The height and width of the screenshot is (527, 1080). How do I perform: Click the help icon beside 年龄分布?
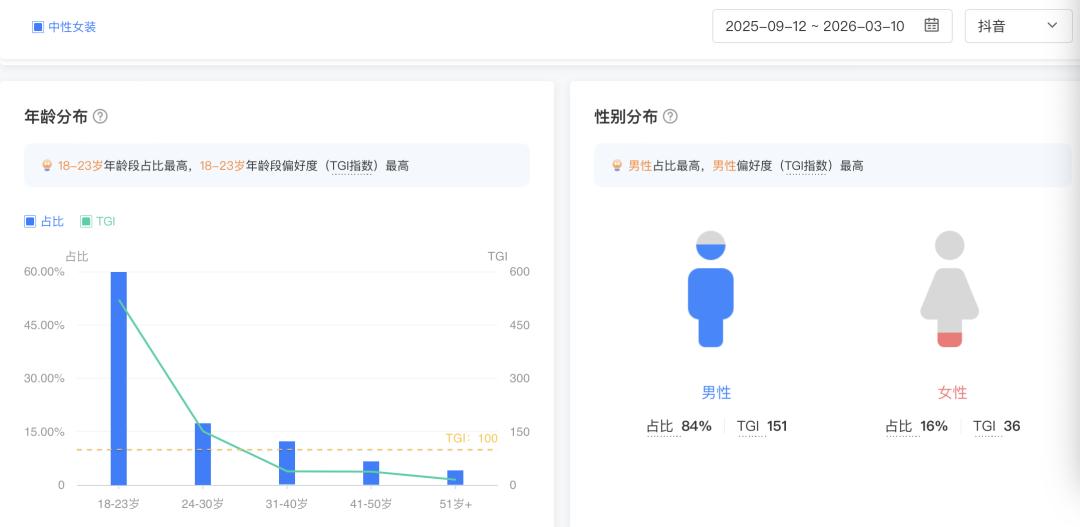[100, 116]
